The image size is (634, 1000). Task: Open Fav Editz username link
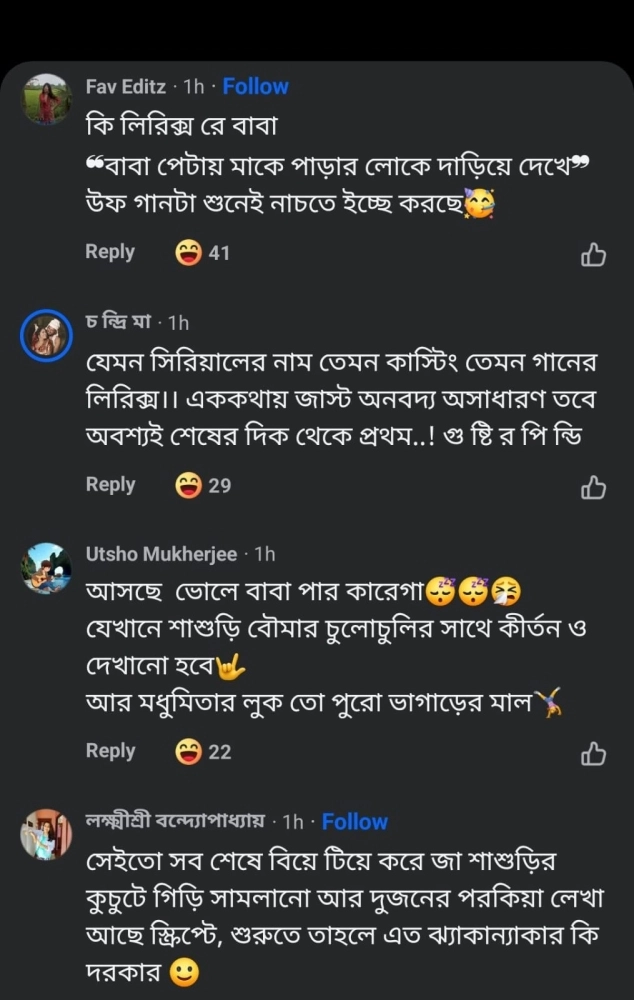[x=126, y=87]
